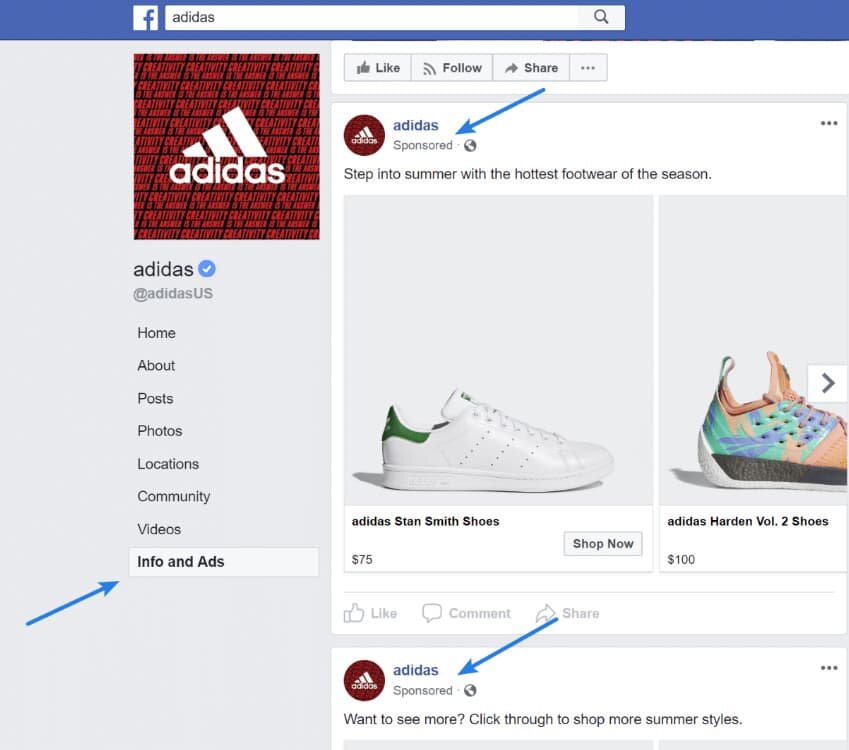849x750 pixels.
Task: Open the Locations section
Action: [x=168, y=464]
